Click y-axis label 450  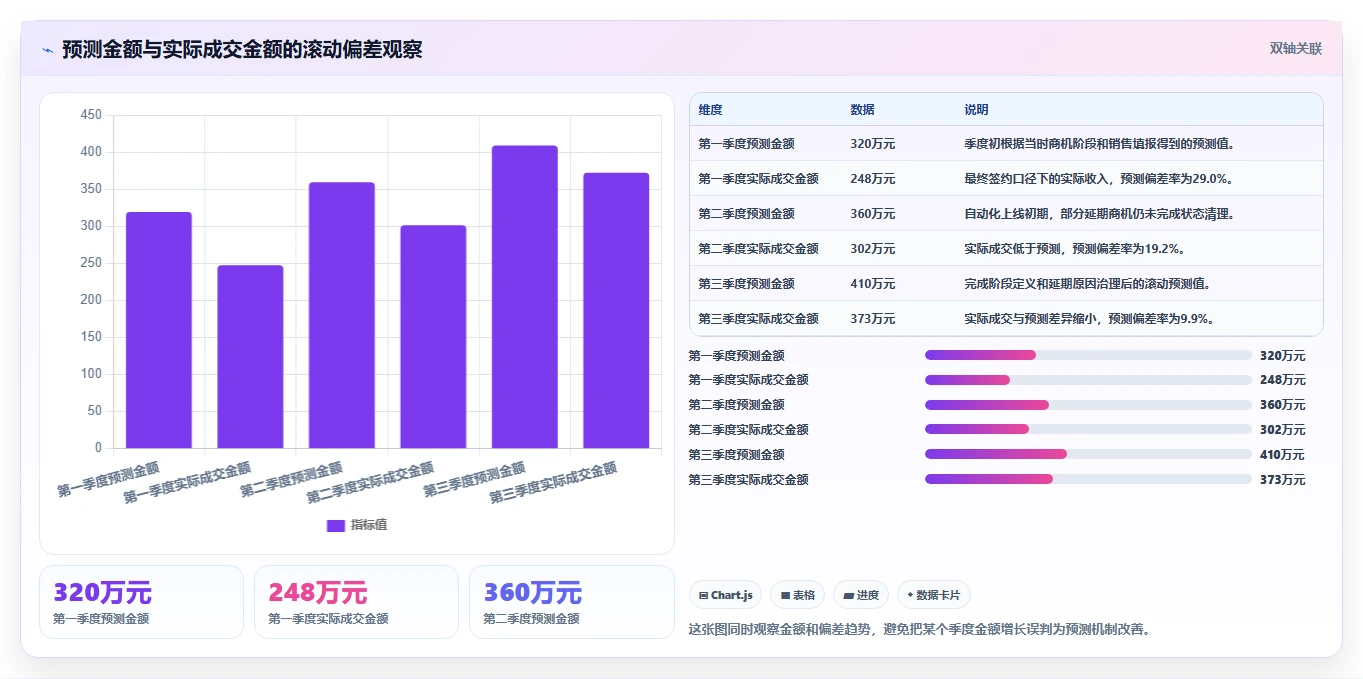tap(91, 115)
